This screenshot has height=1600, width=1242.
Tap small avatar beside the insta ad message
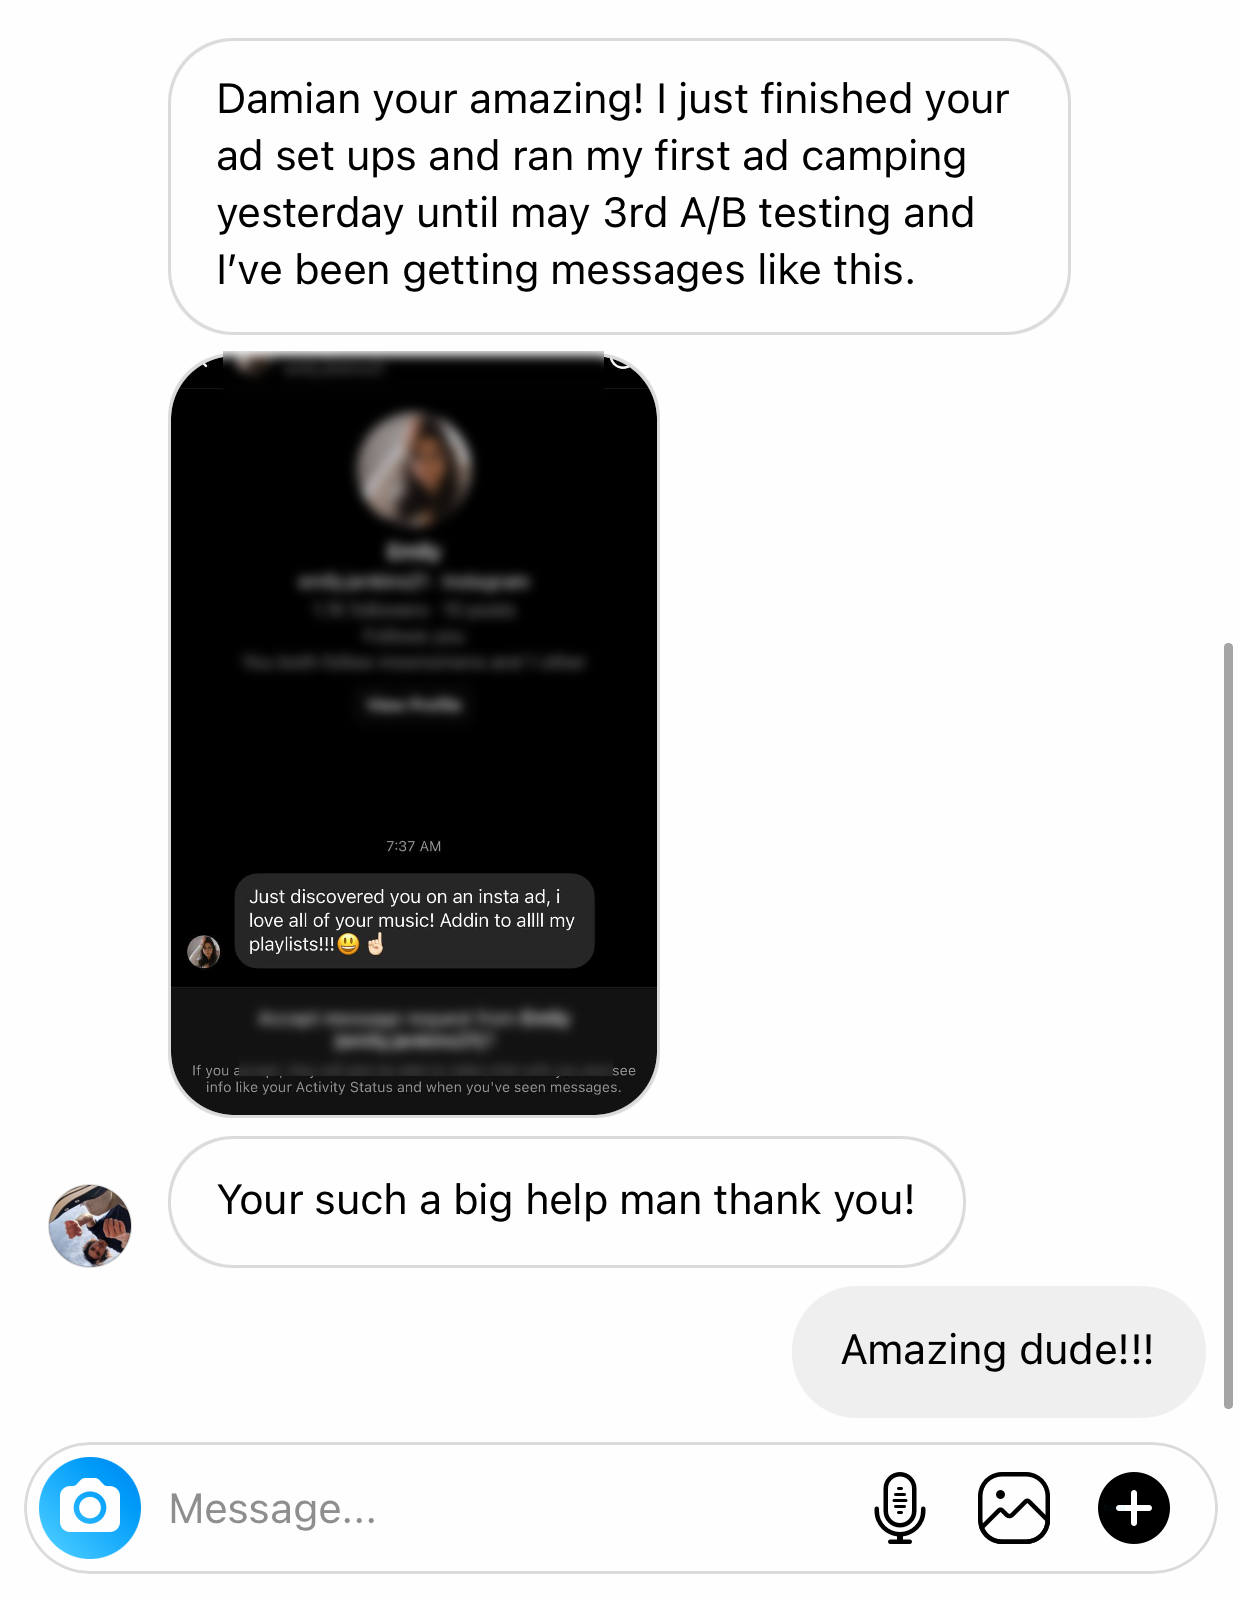click(204, 951)
